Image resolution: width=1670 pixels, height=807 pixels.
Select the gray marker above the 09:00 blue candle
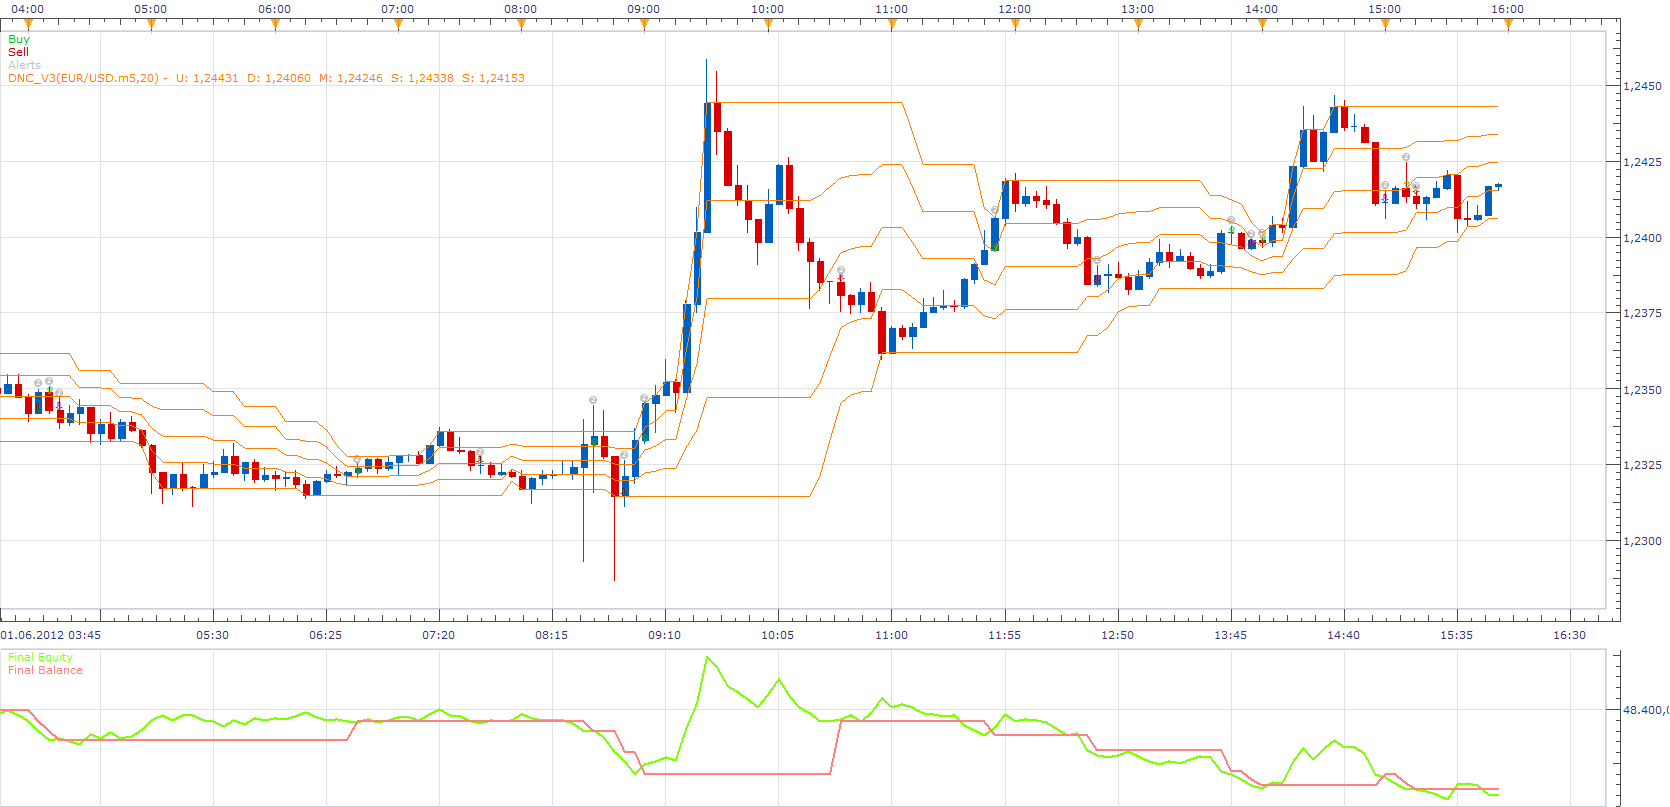(644, 398)
